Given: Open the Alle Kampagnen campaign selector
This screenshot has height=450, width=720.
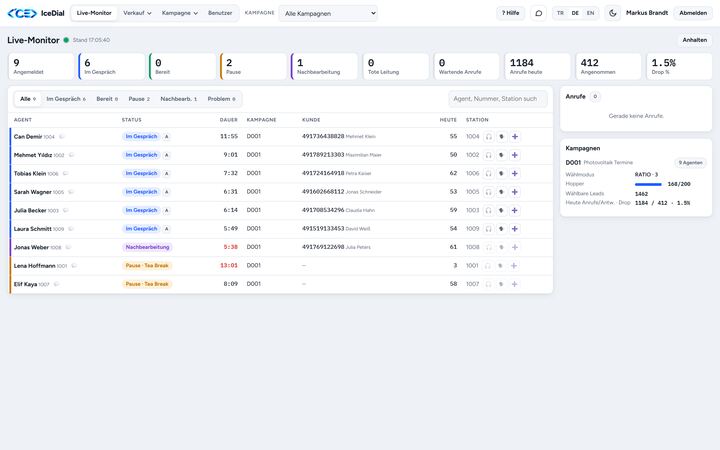Looking at the screenshot, I should tap(328, 13).
